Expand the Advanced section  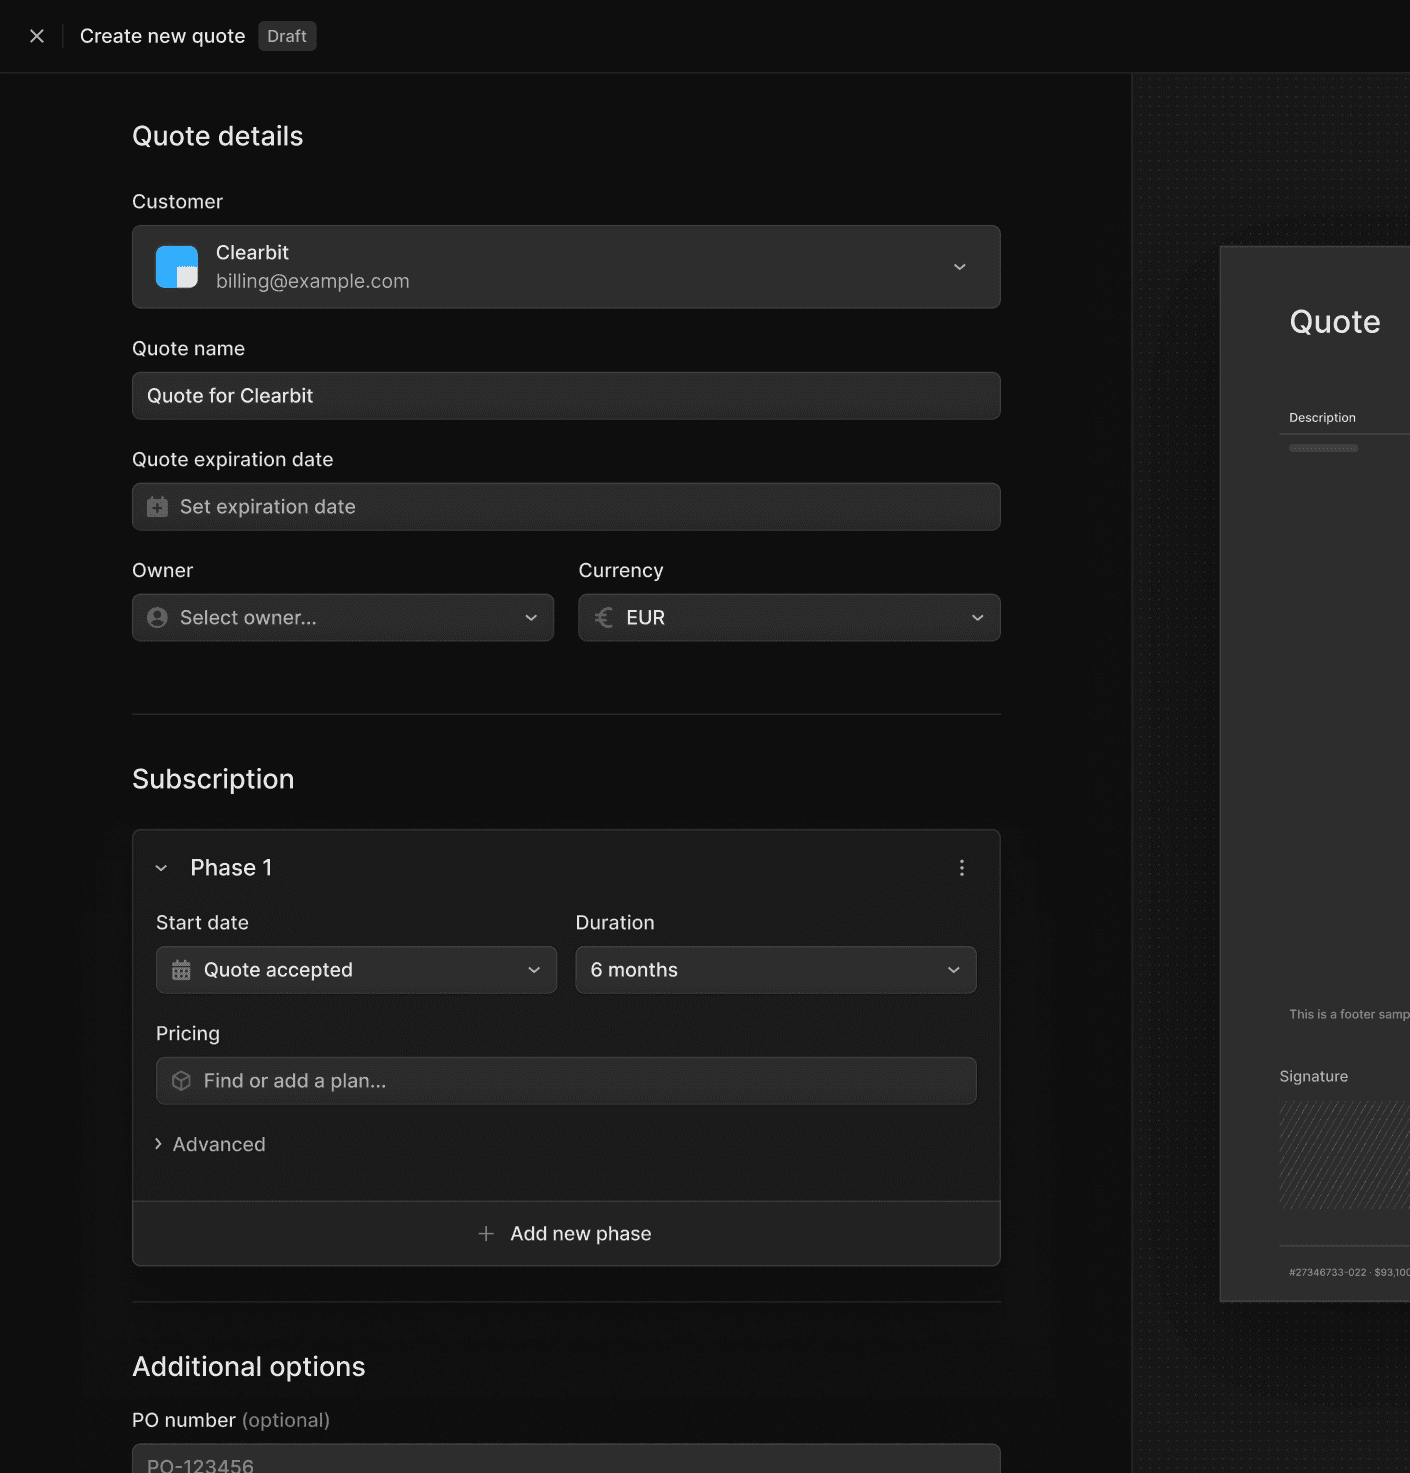[210, 1144]
